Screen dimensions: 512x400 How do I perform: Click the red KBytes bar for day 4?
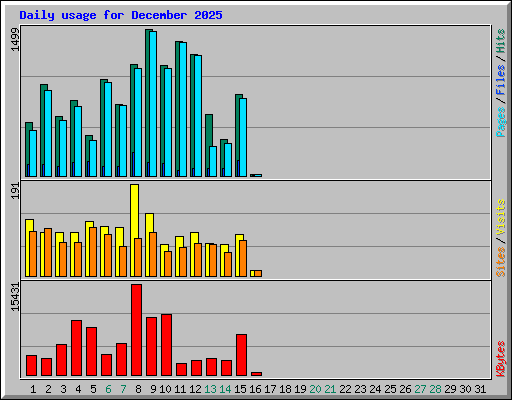point(76,348)
